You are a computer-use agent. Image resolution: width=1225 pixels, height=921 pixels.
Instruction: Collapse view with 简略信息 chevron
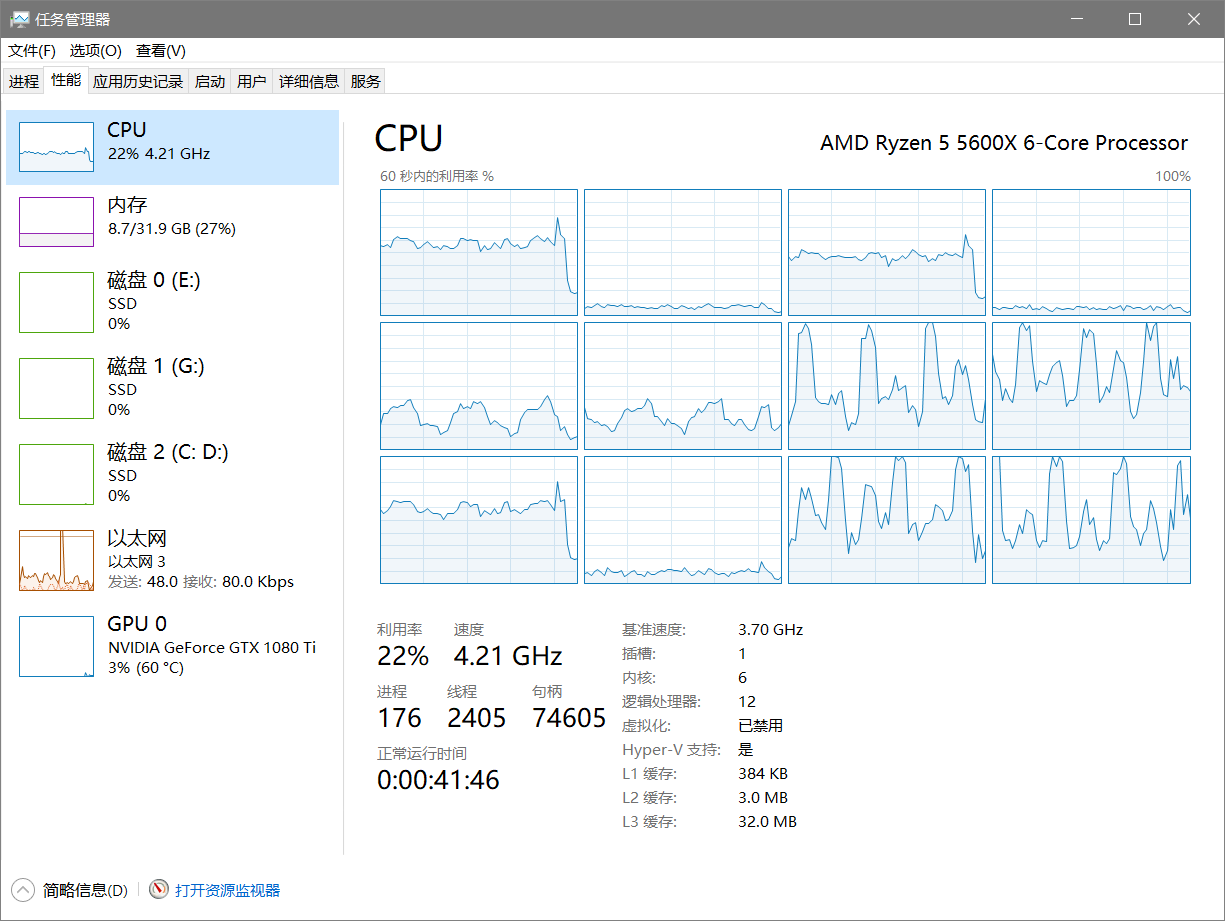pyautogui.click(x=22, y=890)
